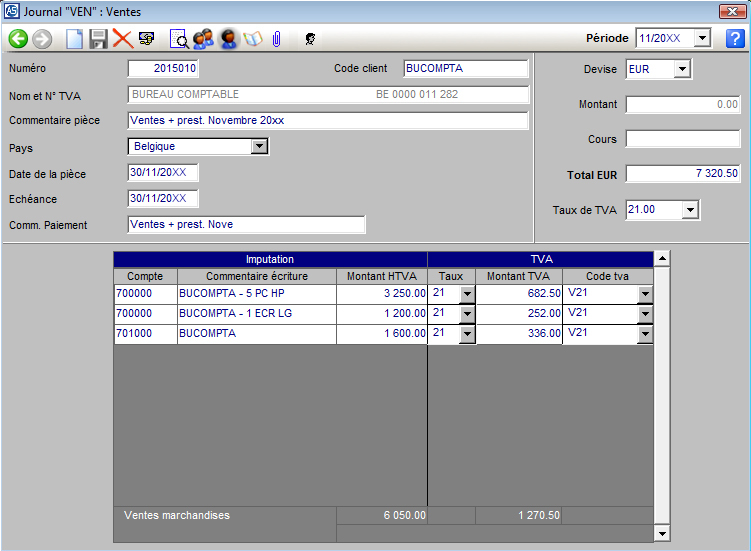Click the green back arrow icon
Image resolution: width=751 pixels, height=551 pixels.
(x=18, y=39)
